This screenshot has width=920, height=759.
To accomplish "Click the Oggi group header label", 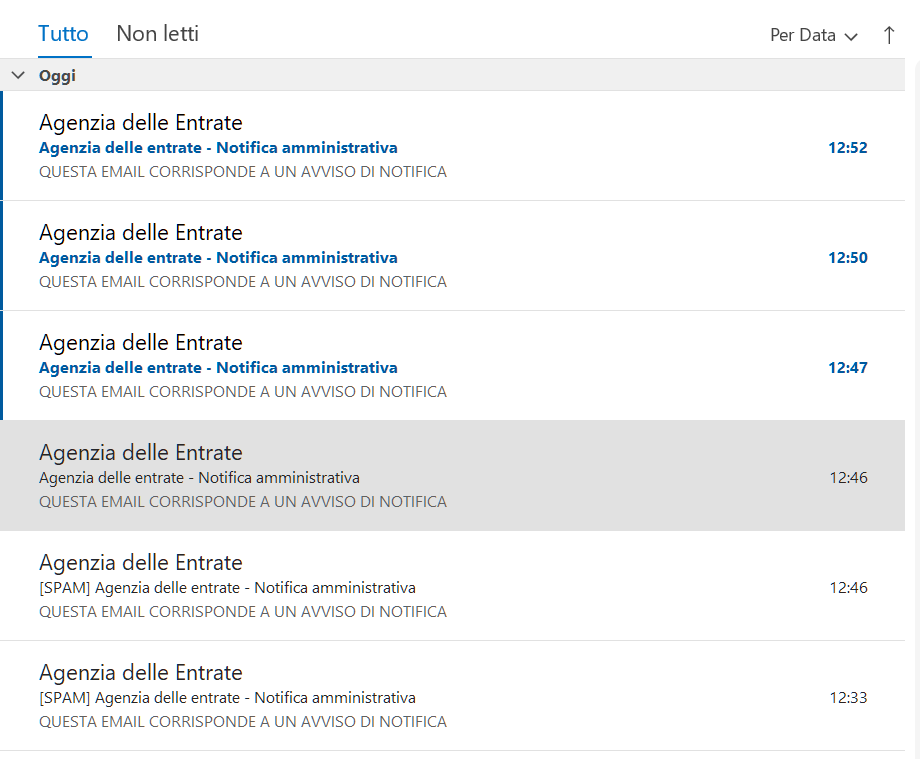I will (x=57, y=75).
